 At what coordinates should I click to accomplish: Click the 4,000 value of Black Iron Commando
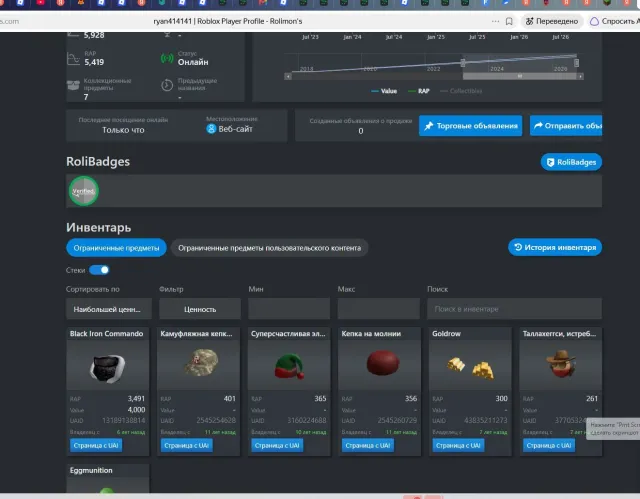click(x=136, y=410)
